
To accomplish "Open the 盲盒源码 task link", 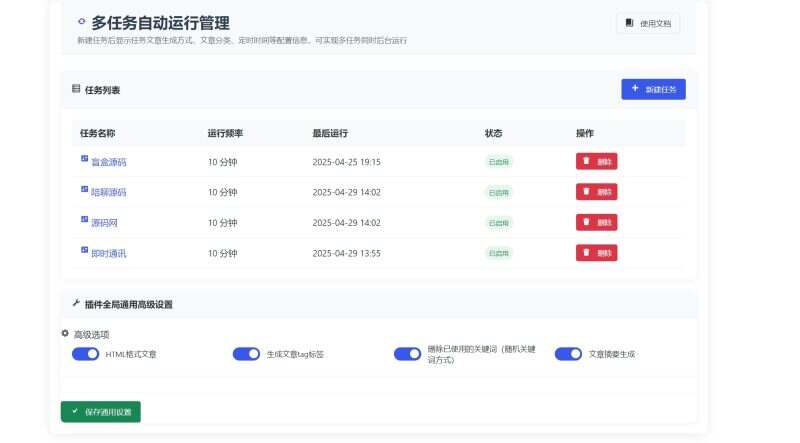I will pyautogui.click(x=109, y=162).
